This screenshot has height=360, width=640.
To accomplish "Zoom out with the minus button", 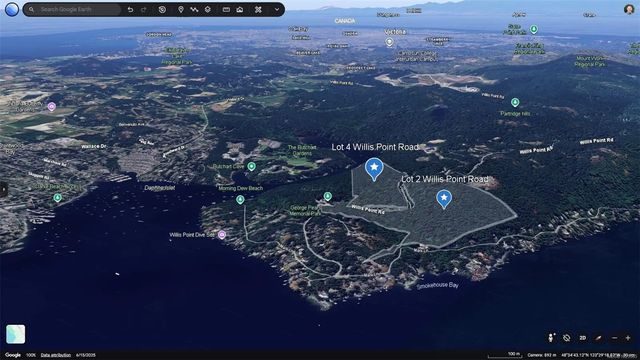I will pyautogui.click(x=615, y=338).
